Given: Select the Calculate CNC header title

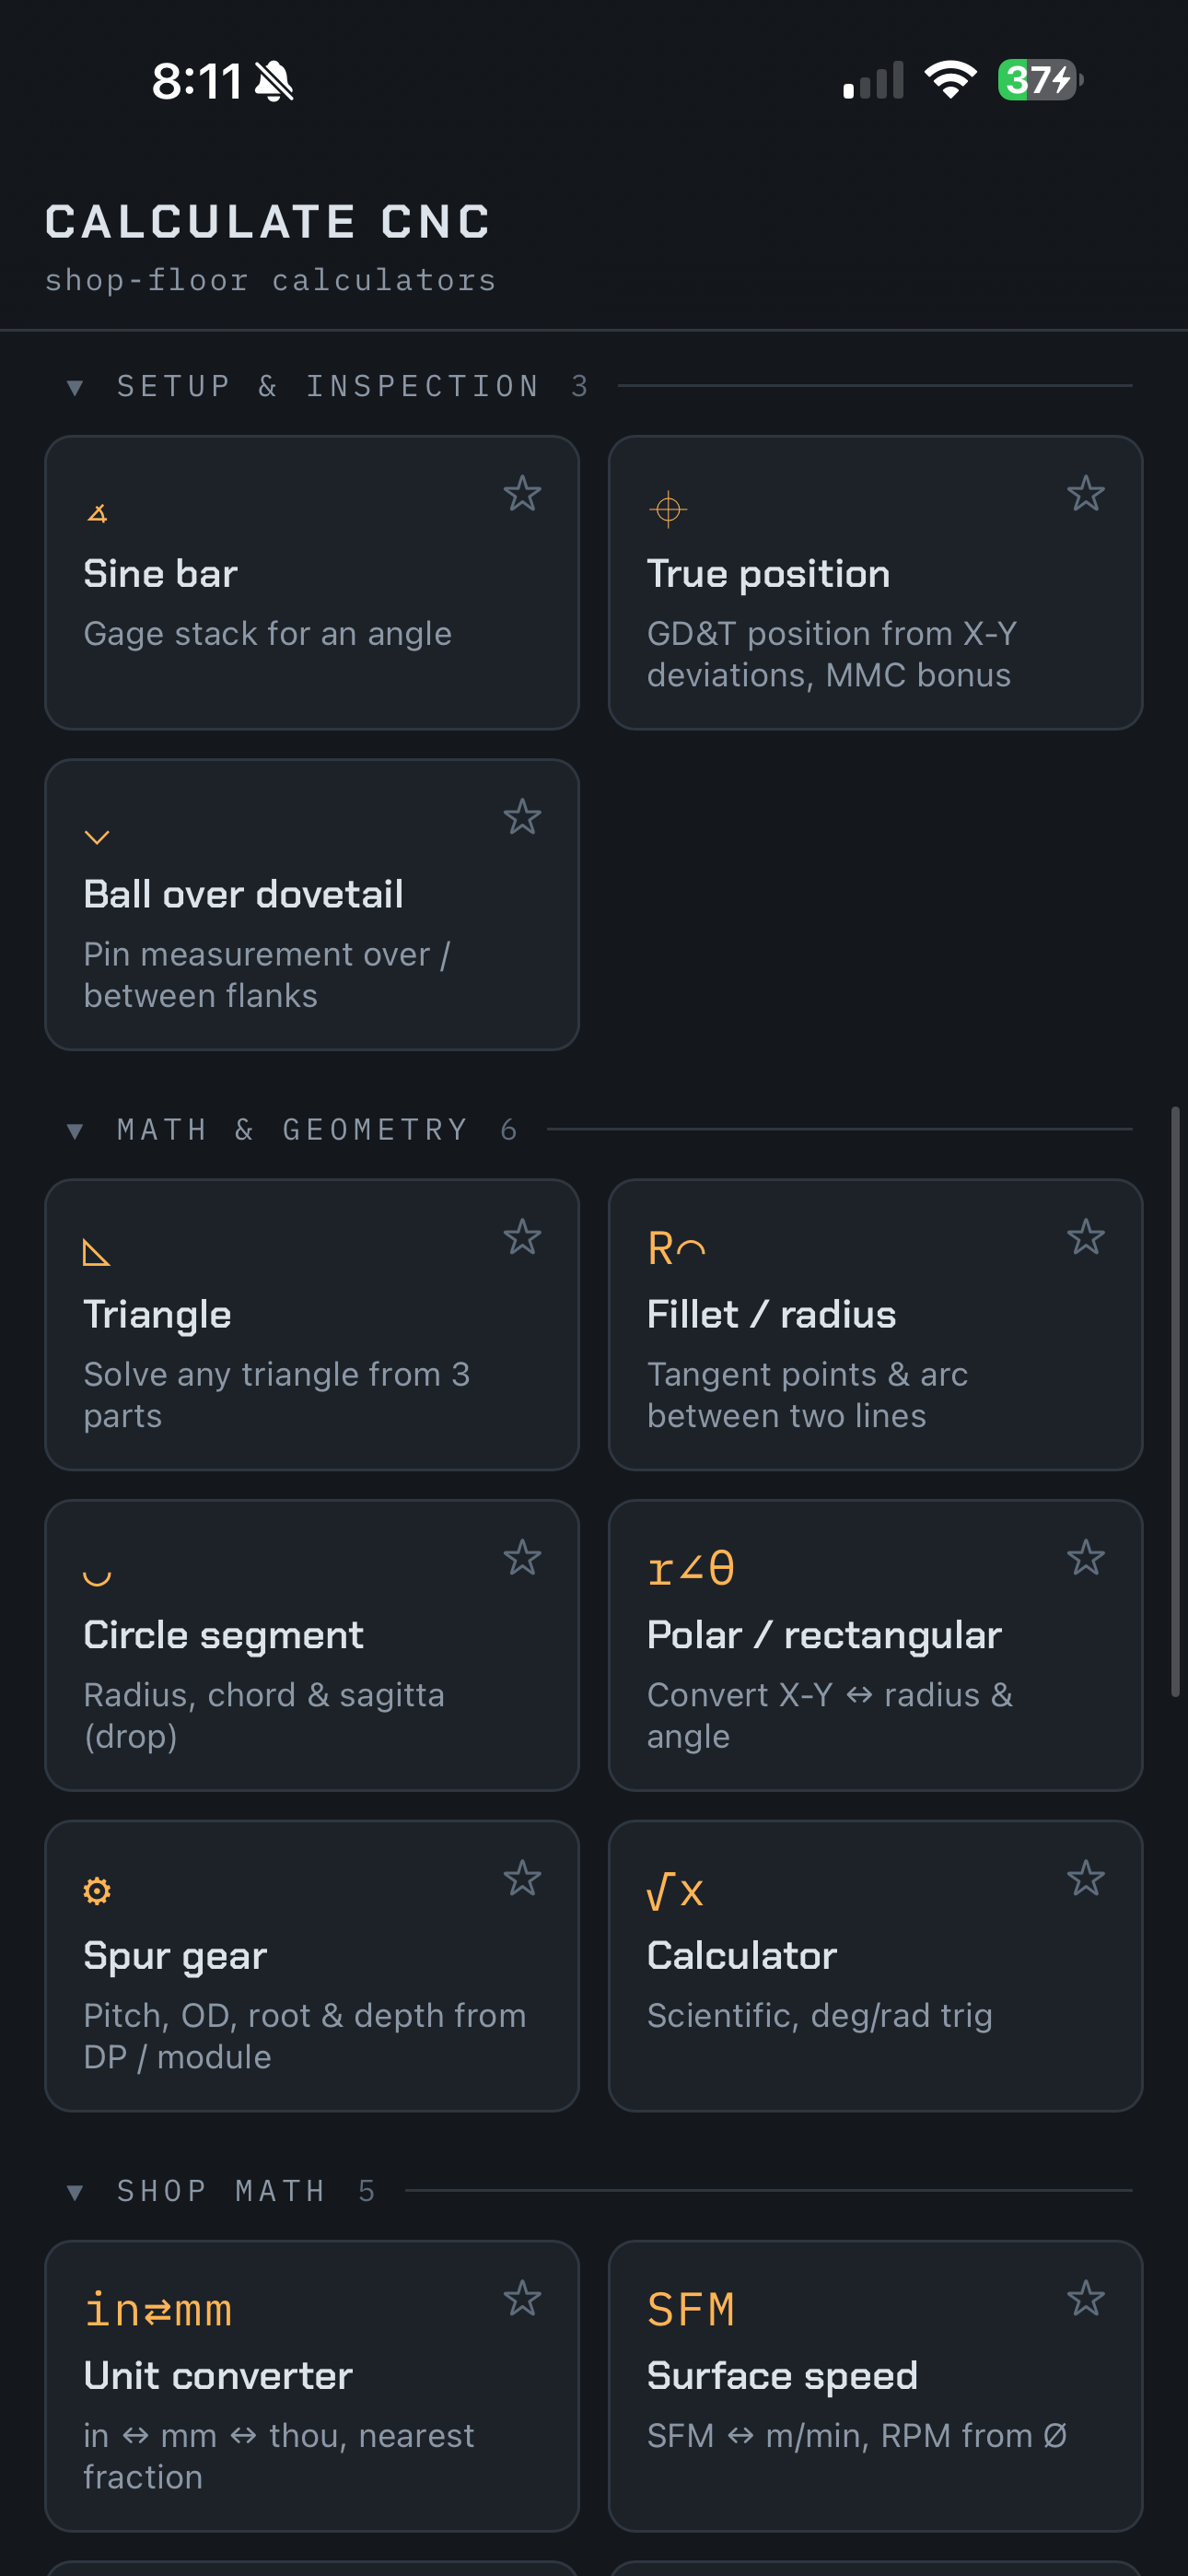Looking at the screenshot, I should tap(268, 222).
